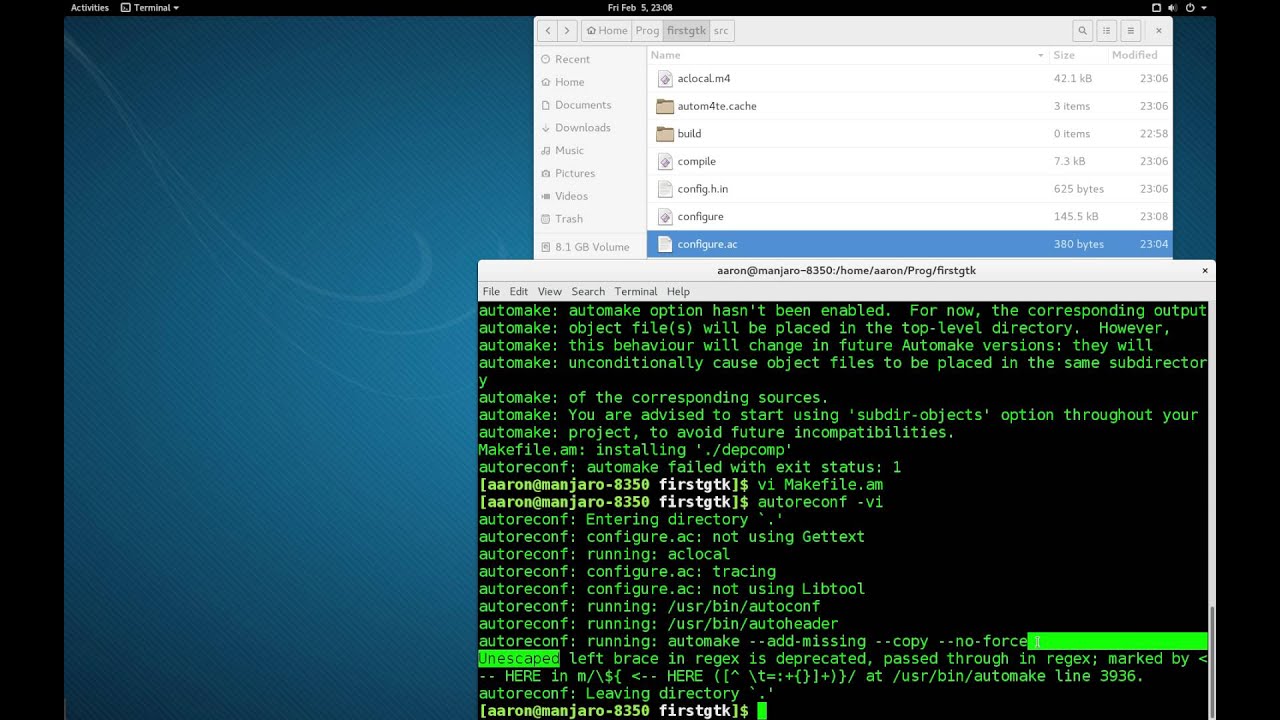This screenshot has height=720, width=1280.
Task: Click the 0 items size of build
Action: 1072,133
